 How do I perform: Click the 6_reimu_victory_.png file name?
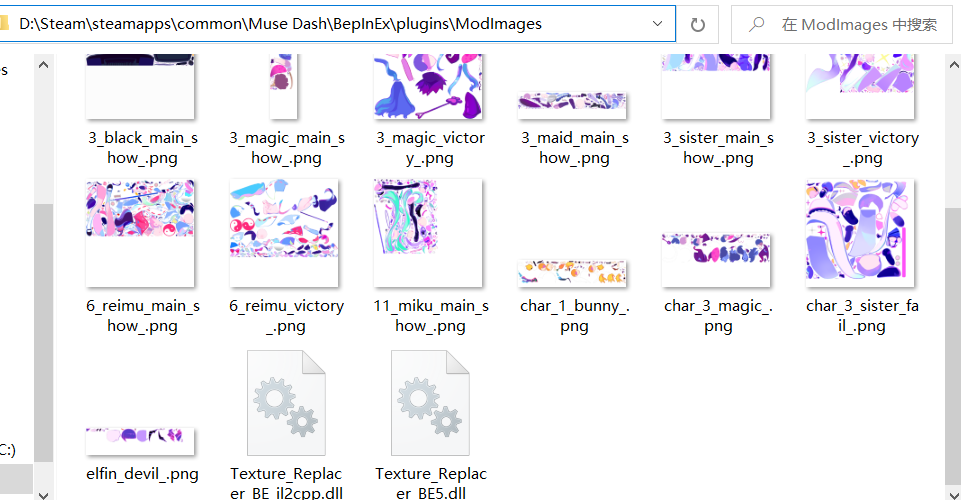coord(287,316)
